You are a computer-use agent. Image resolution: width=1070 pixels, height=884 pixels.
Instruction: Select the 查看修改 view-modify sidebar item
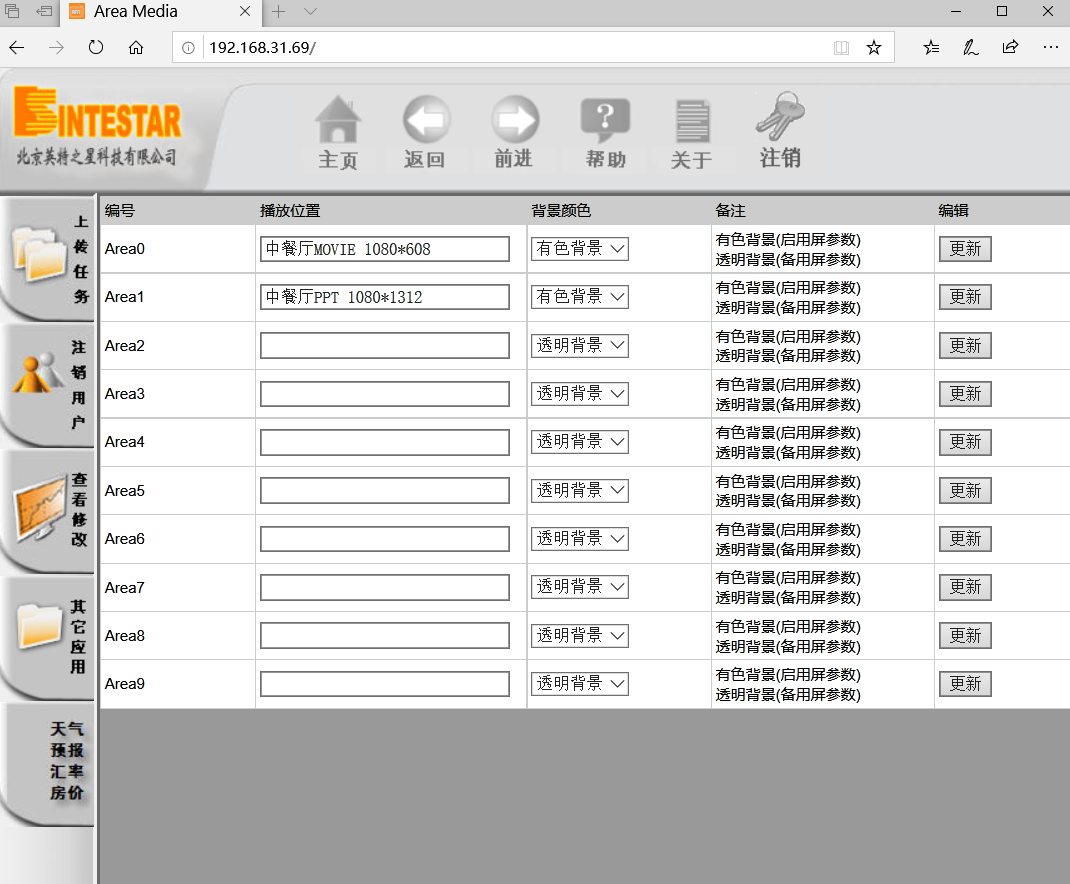[48, 510]
